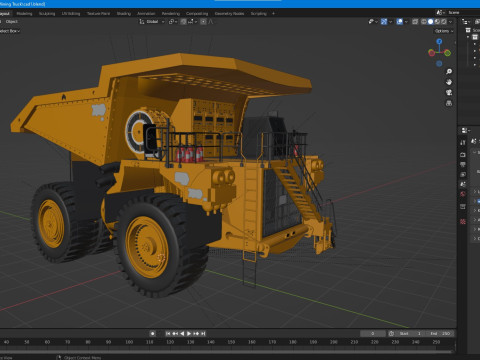Click the current frame number field
480x360 pixels.
click(373, 333)
